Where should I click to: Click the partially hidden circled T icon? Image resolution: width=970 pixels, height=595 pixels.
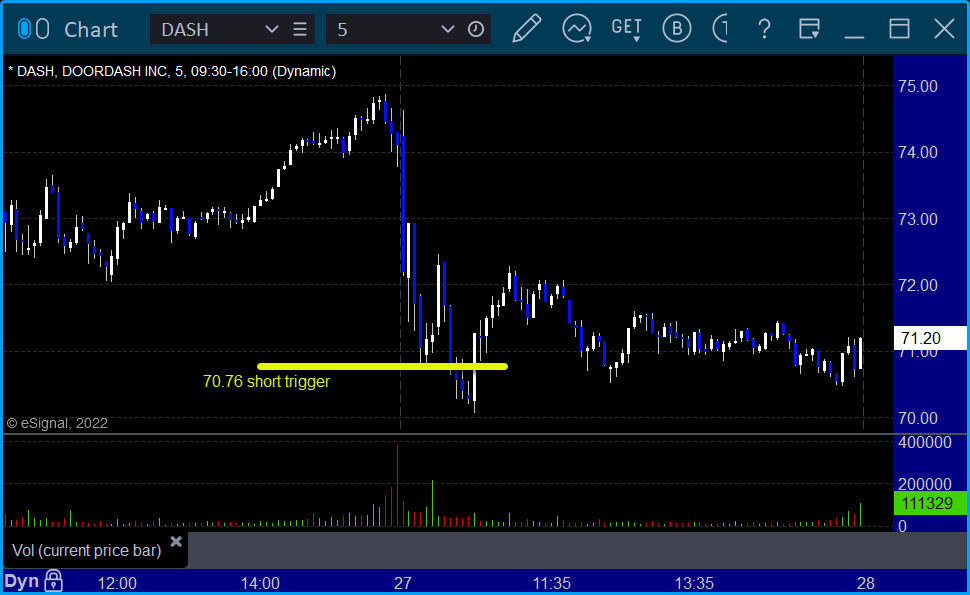coord(720,28)
